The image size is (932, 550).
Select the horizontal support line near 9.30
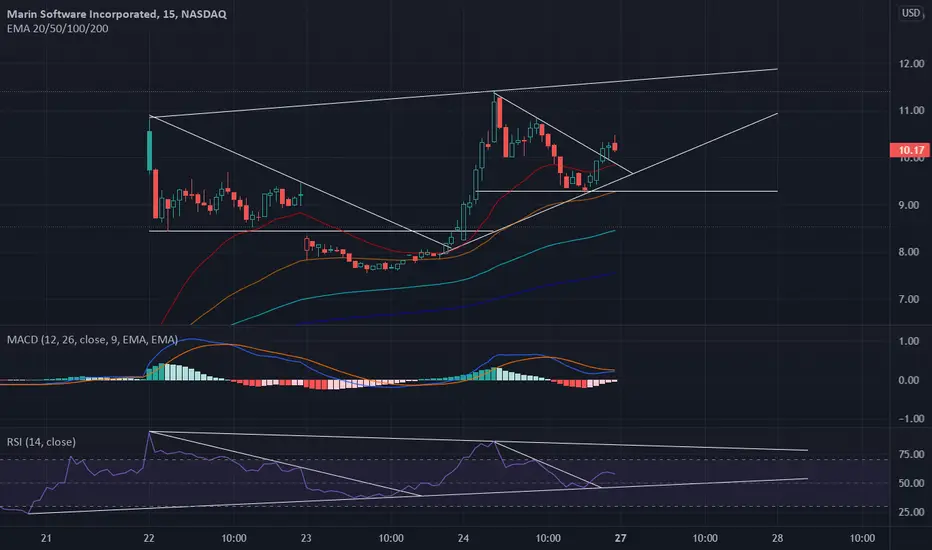(627, 191)
